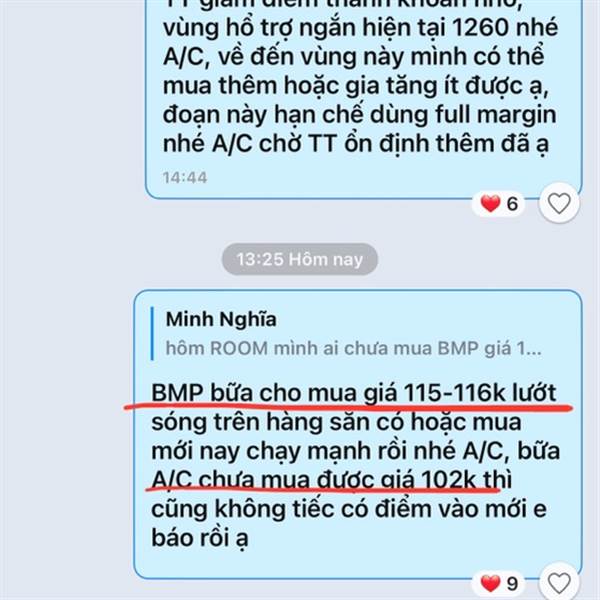This screenshot has height=600, width=600.
Task: Jump to quoted message "hôm ROOM mình ai chưa mua"
Action: click(353, 348)
